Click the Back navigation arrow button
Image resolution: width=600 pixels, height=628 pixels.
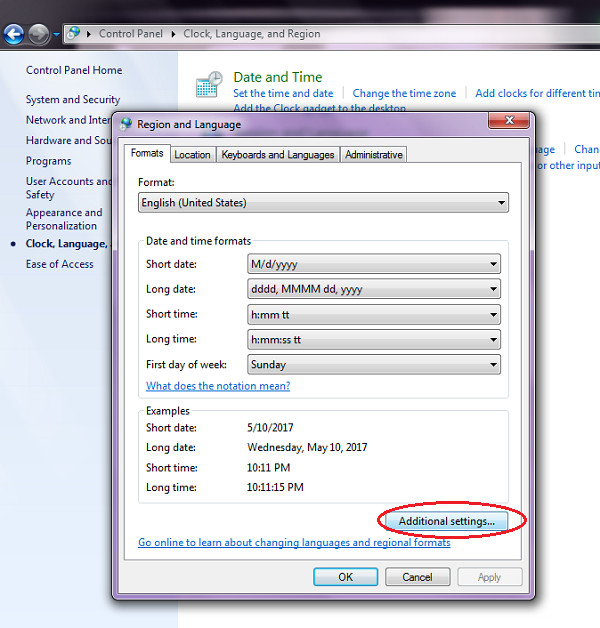pos(14,34)
